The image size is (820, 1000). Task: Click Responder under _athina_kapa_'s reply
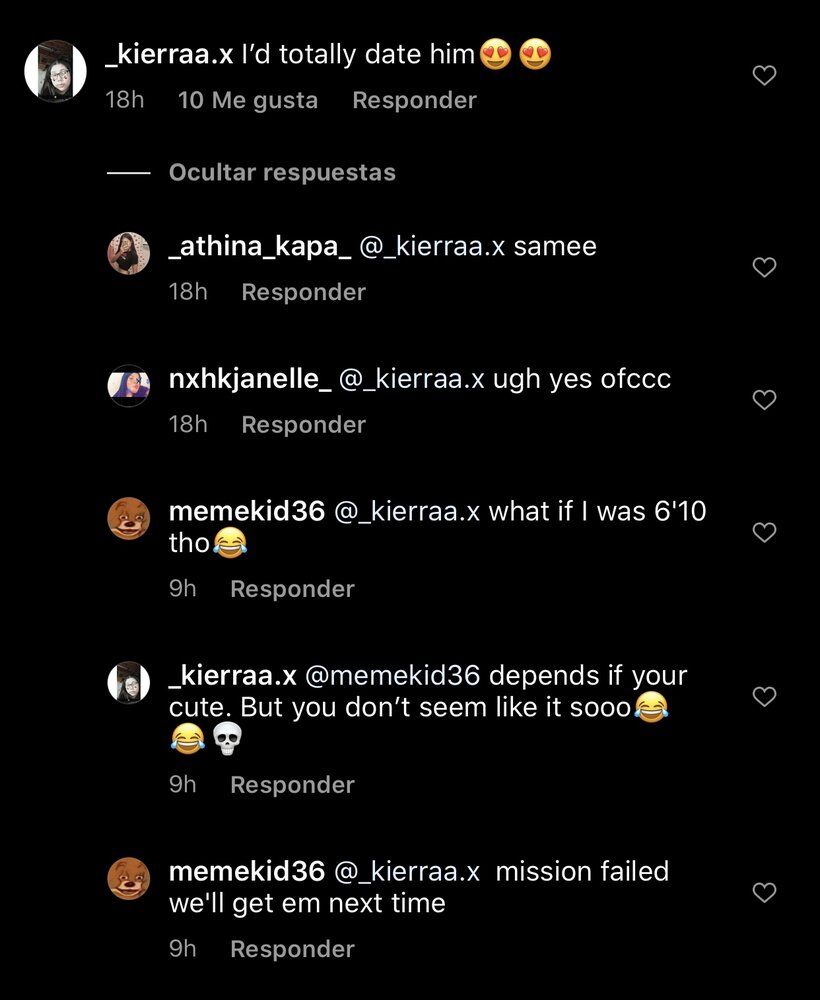(304, 292)
